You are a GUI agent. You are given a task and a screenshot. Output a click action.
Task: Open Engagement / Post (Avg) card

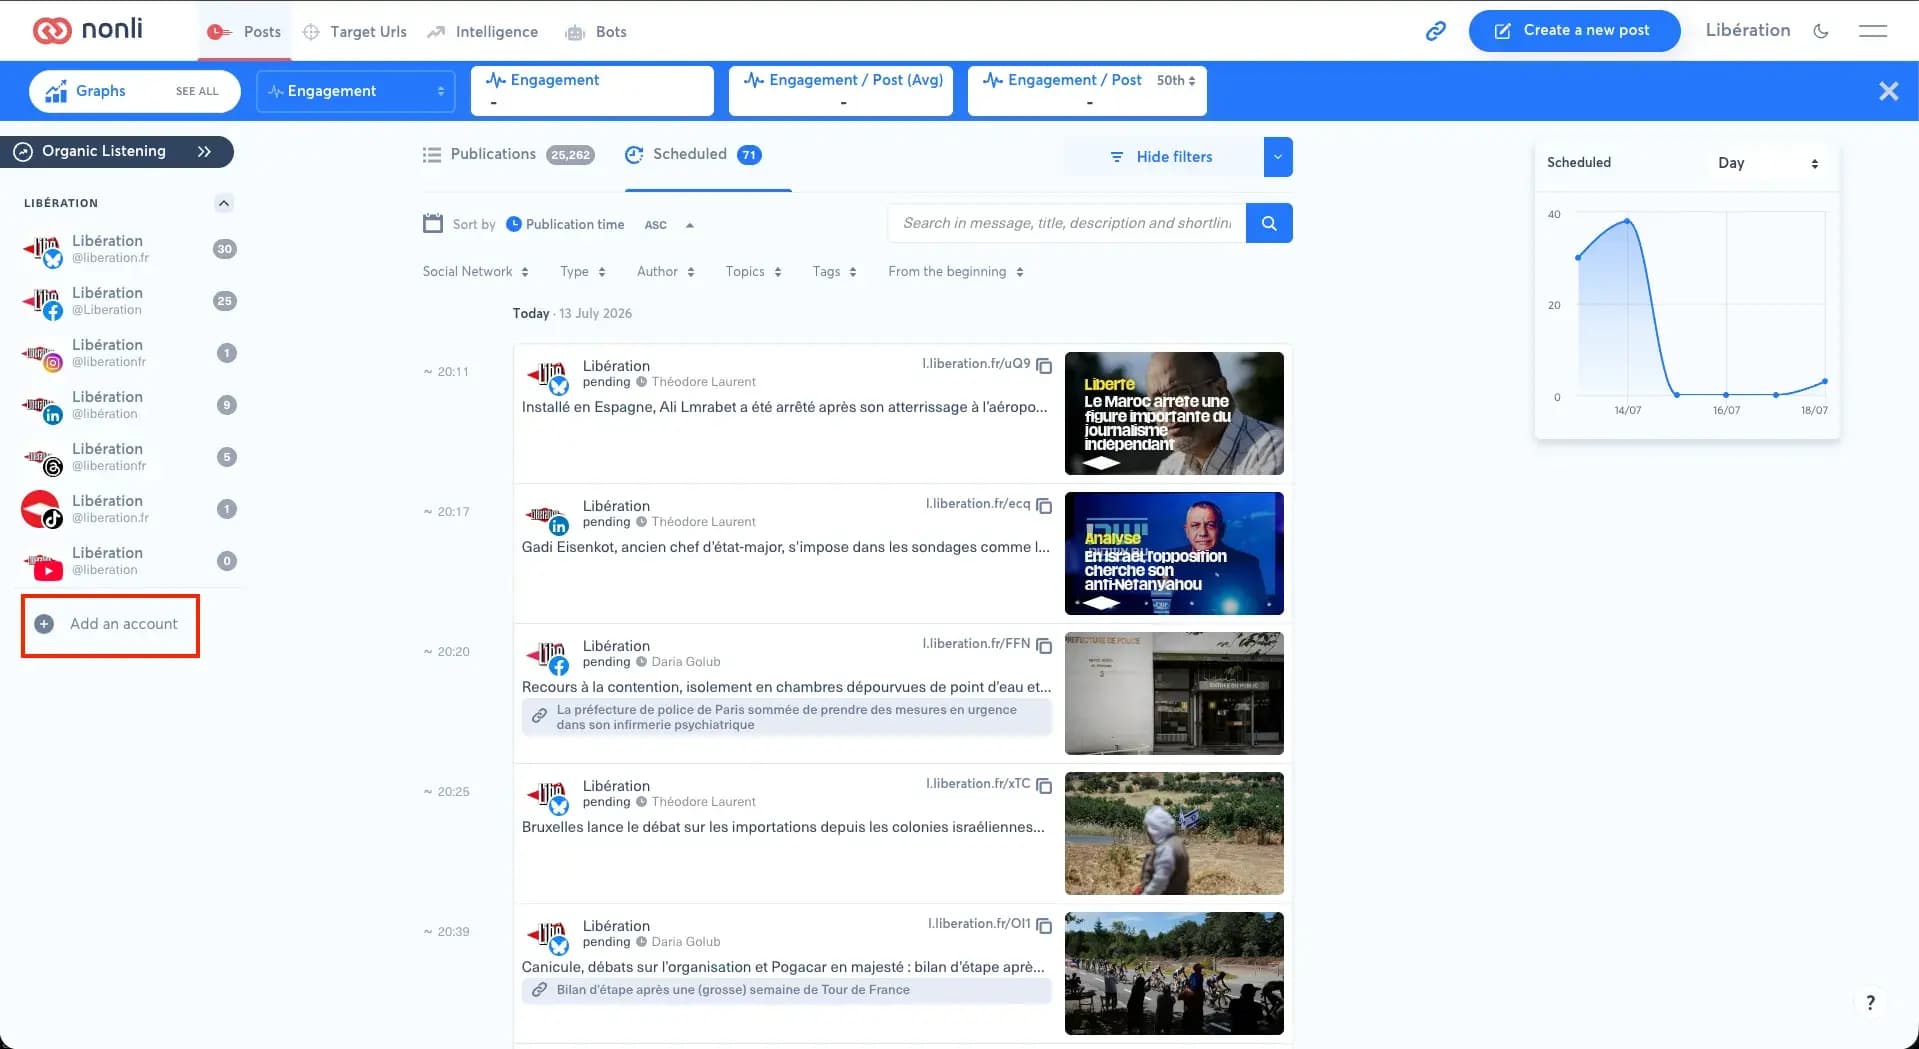(840, 91)
